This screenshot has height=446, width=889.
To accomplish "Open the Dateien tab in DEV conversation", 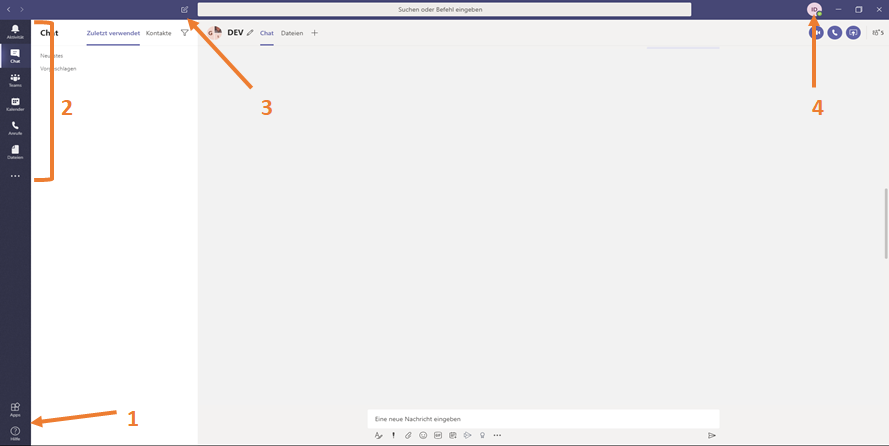I will (x=292, y=33).
